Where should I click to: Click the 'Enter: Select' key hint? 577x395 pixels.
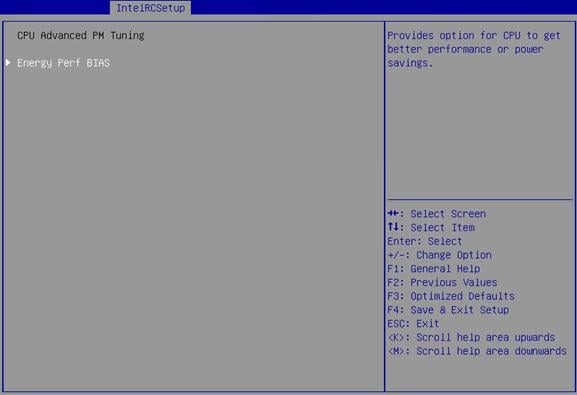pyautogui.click(x=424, y=241)
